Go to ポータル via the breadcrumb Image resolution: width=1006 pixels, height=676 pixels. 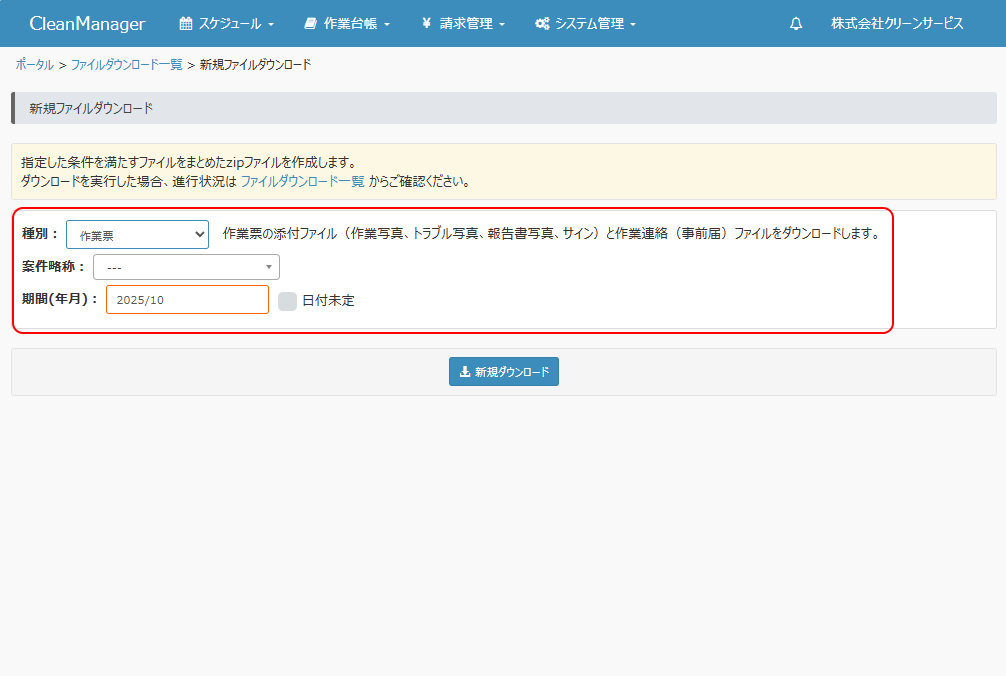point(35,64)
